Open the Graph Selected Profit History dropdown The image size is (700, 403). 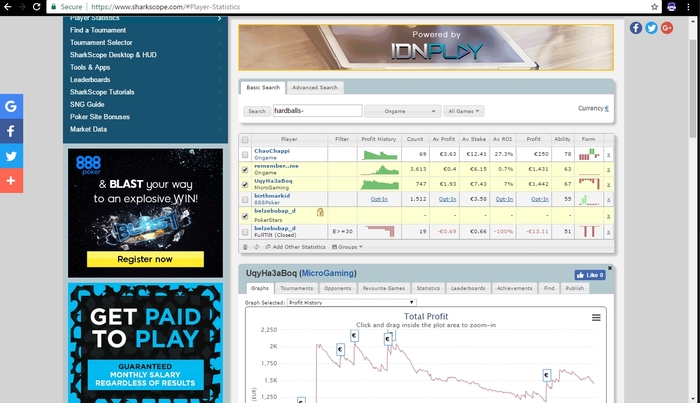coord(352,303)
